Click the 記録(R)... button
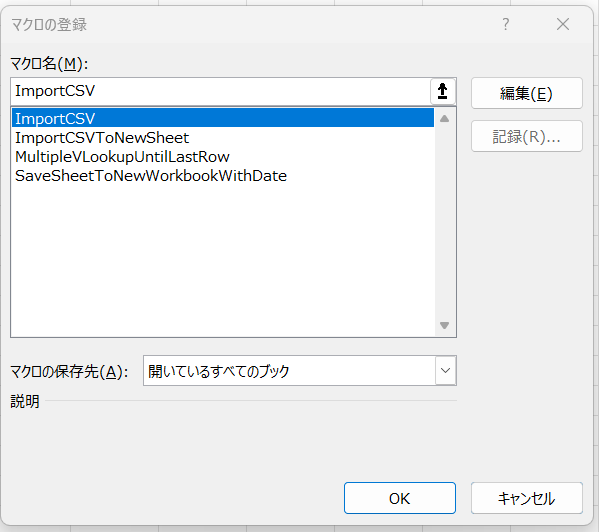The image size is (599, 532). [x=527, y=136]
